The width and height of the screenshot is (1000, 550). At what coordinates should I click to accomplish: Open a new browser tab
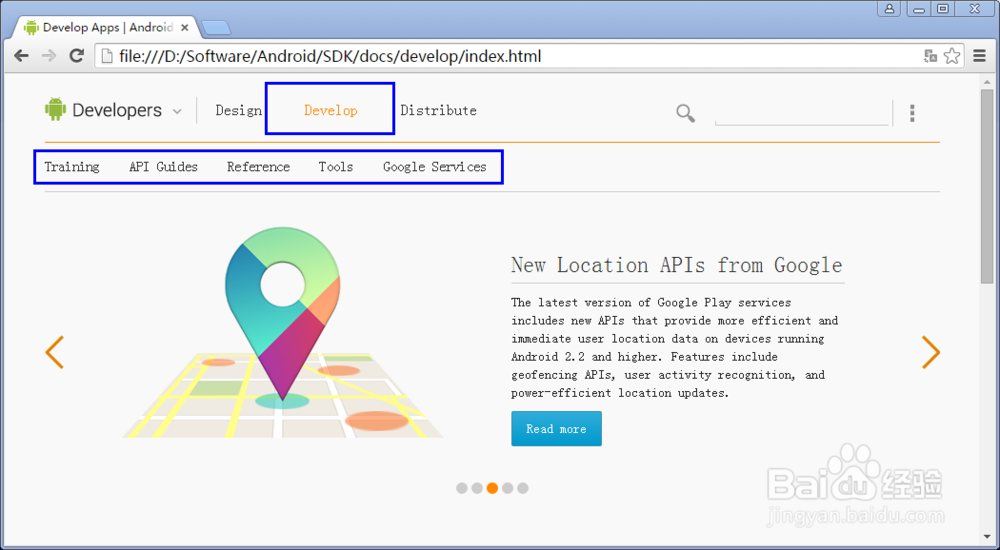click(x=216, y=28)
